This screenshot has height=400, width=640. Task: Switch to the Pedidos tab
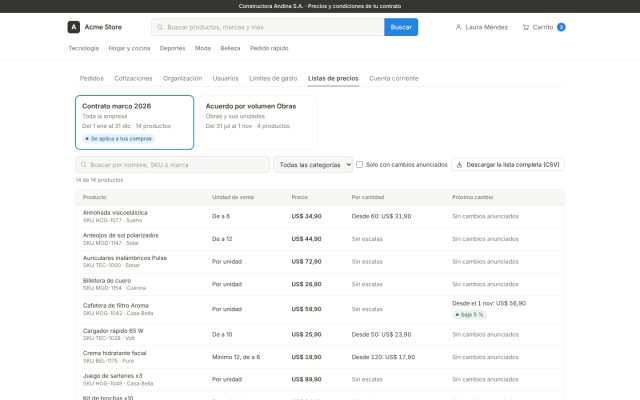click(x=92, y=78)
